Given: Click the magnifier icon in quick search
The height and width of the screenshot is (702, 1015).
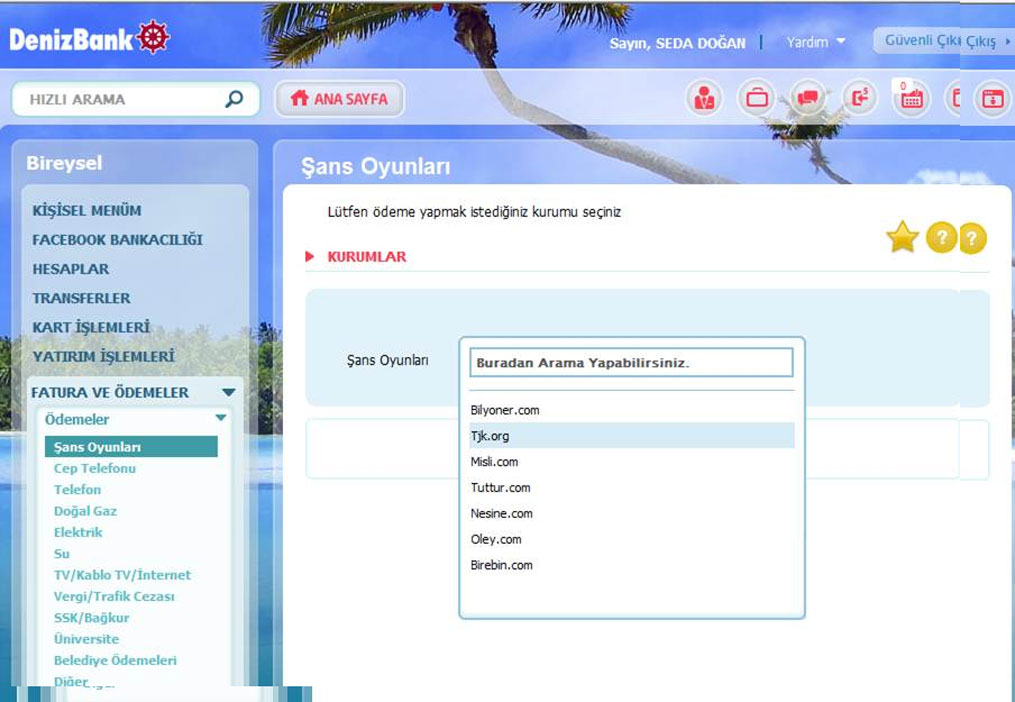Looking at the screenshot, I should (x=234, y=99).
